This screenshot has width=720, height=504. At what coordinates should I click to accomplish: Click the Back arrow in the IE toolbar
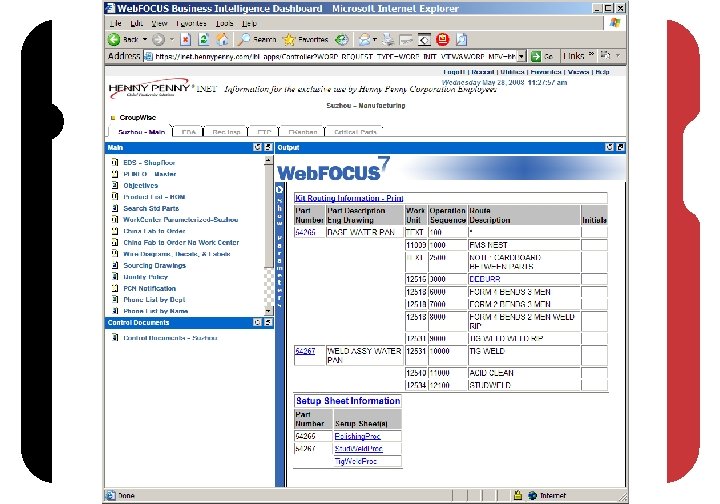point(114,39)
